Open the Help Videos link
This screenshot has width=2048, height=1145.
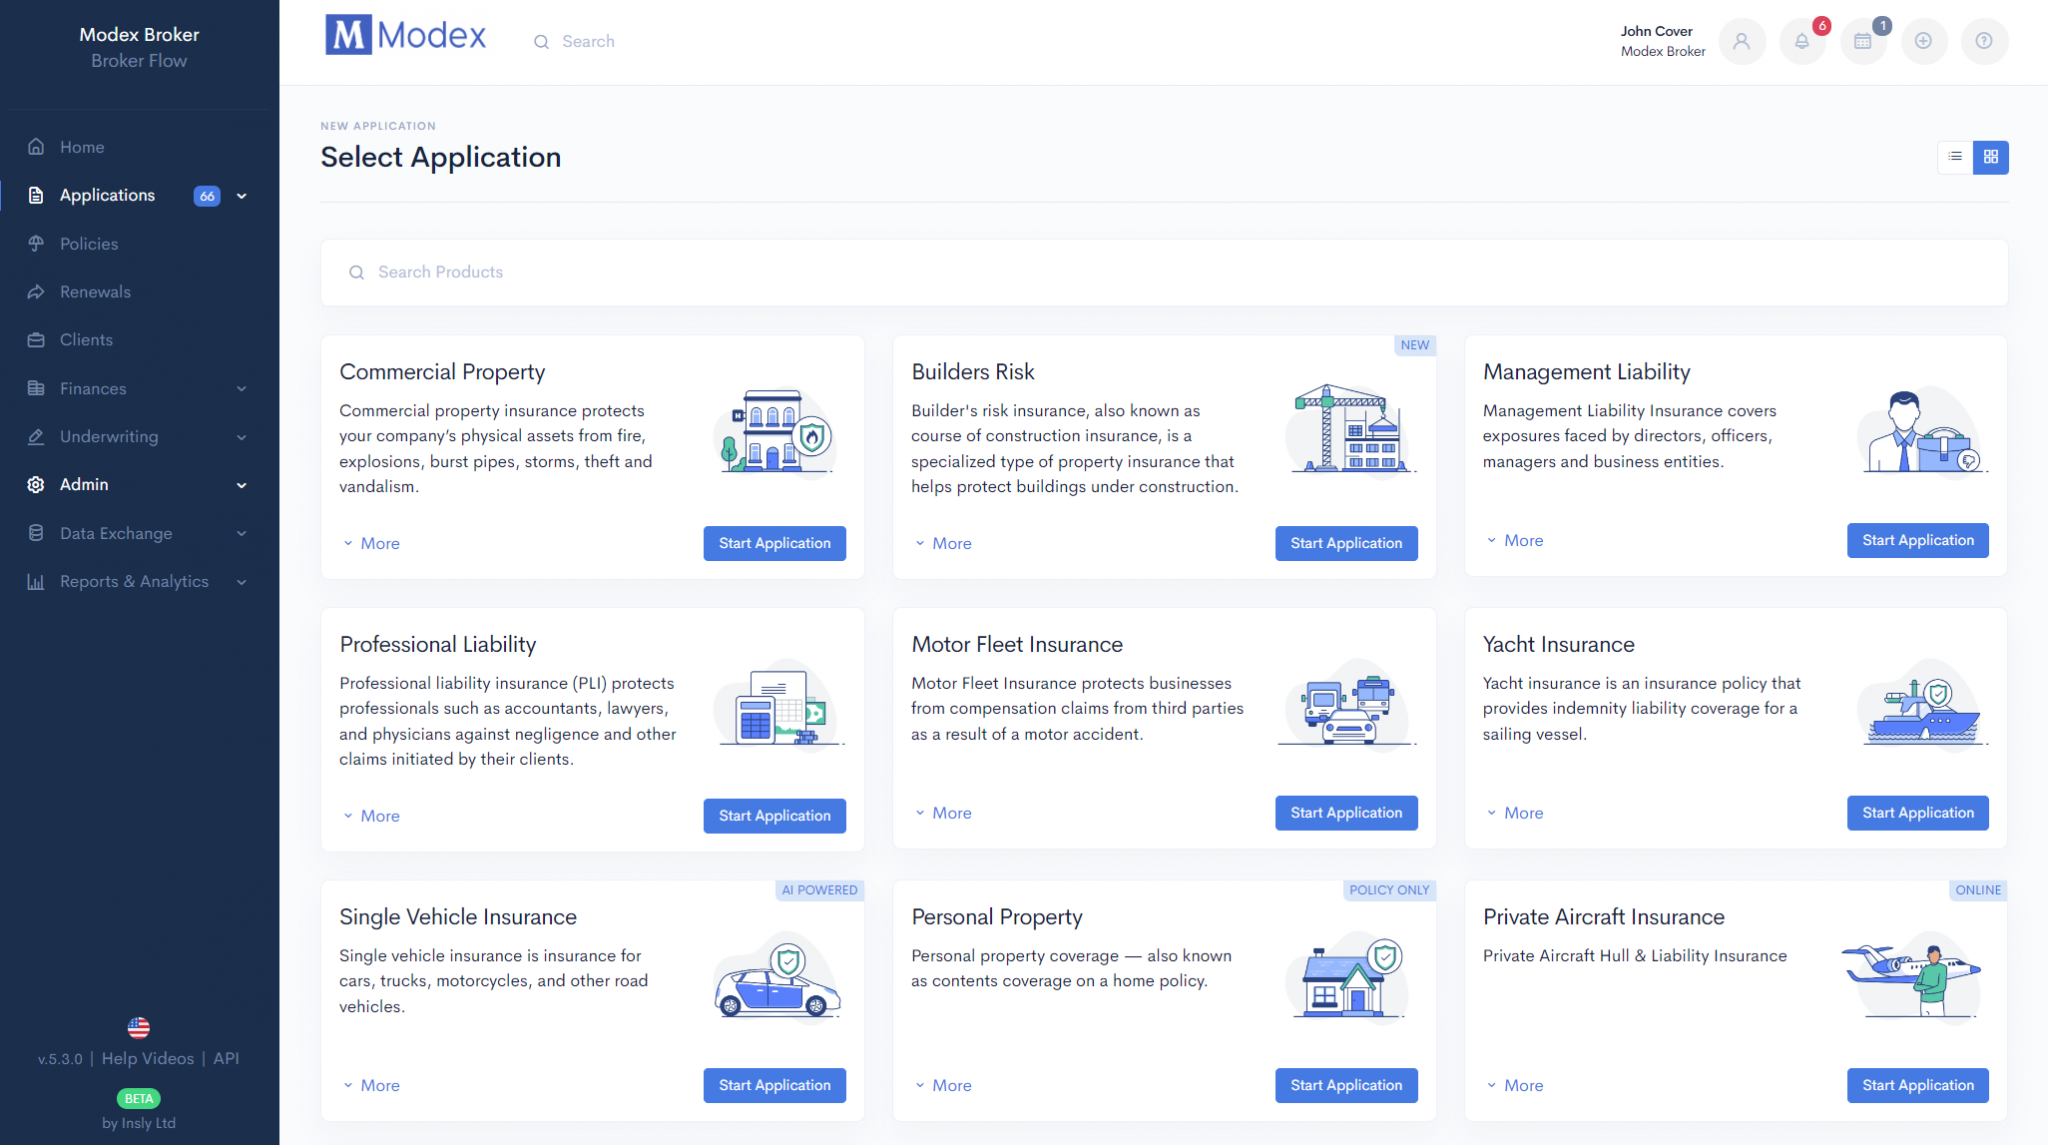(x=148, y=1059)
